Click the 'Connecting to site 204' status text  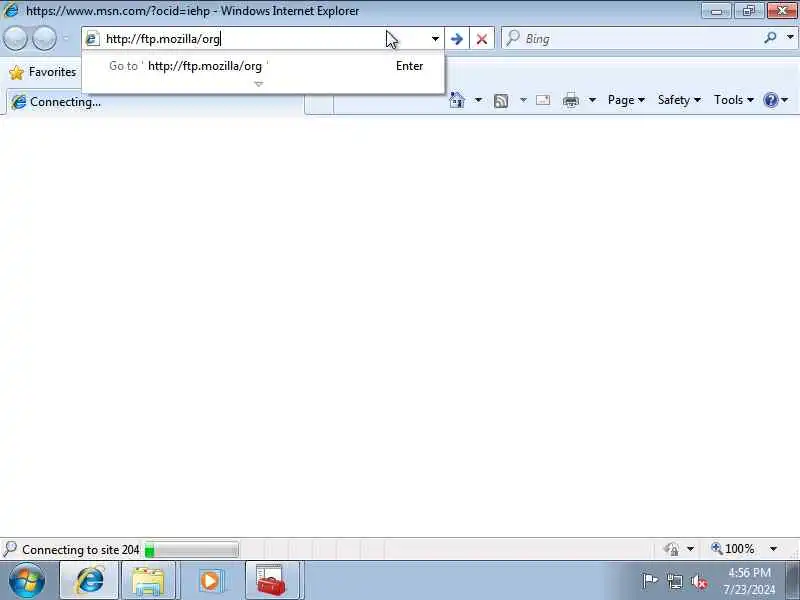81,550
